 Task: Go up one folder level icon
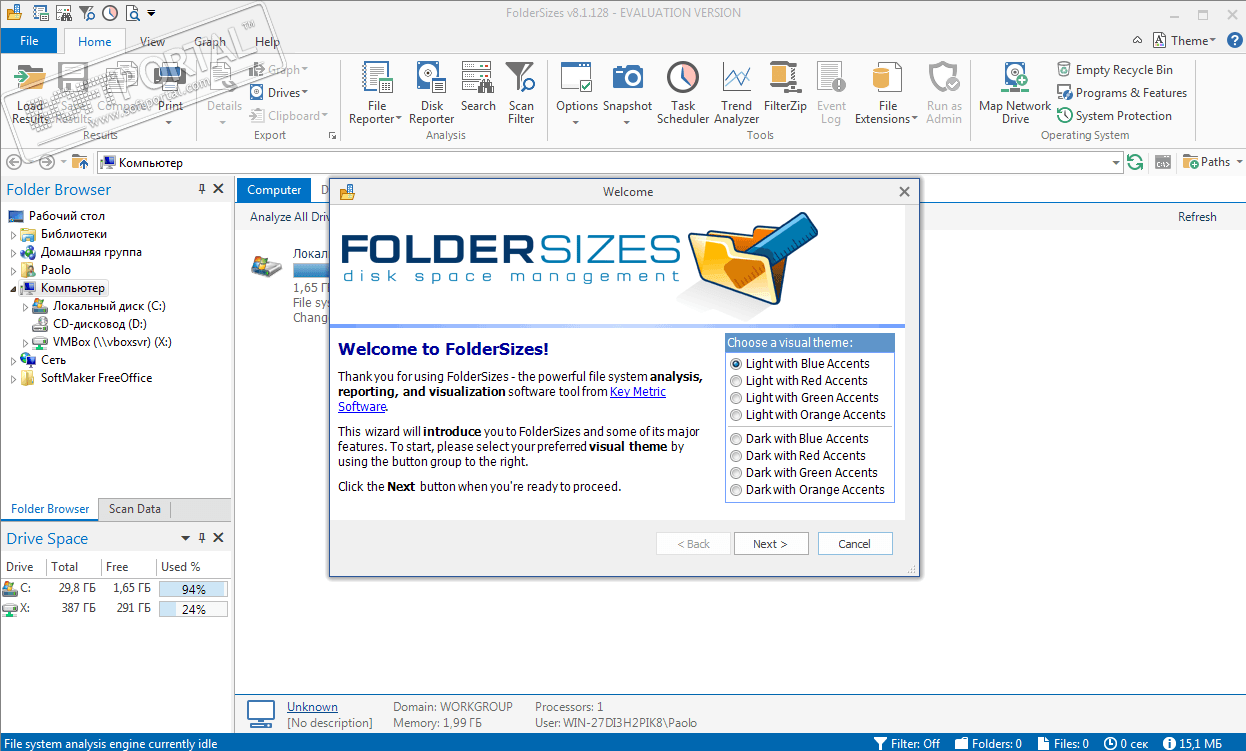coord(80,162)
